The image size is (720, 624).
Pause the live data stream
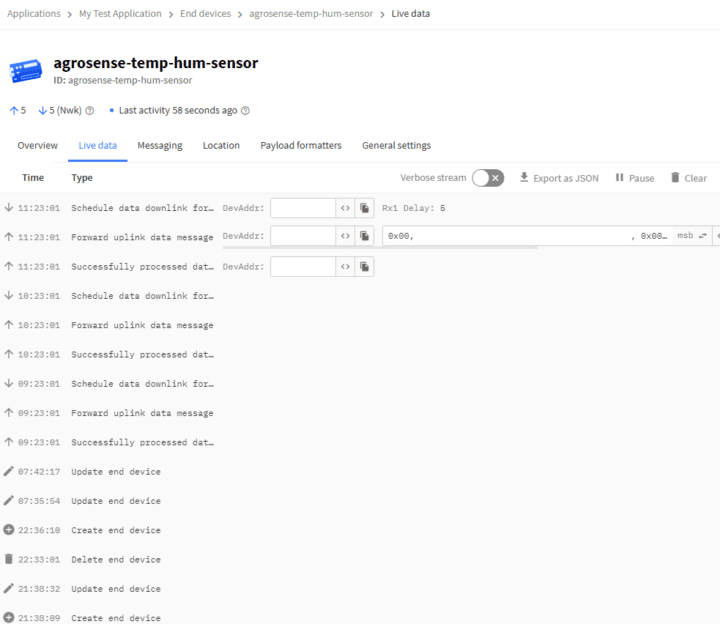pos(634,178)
